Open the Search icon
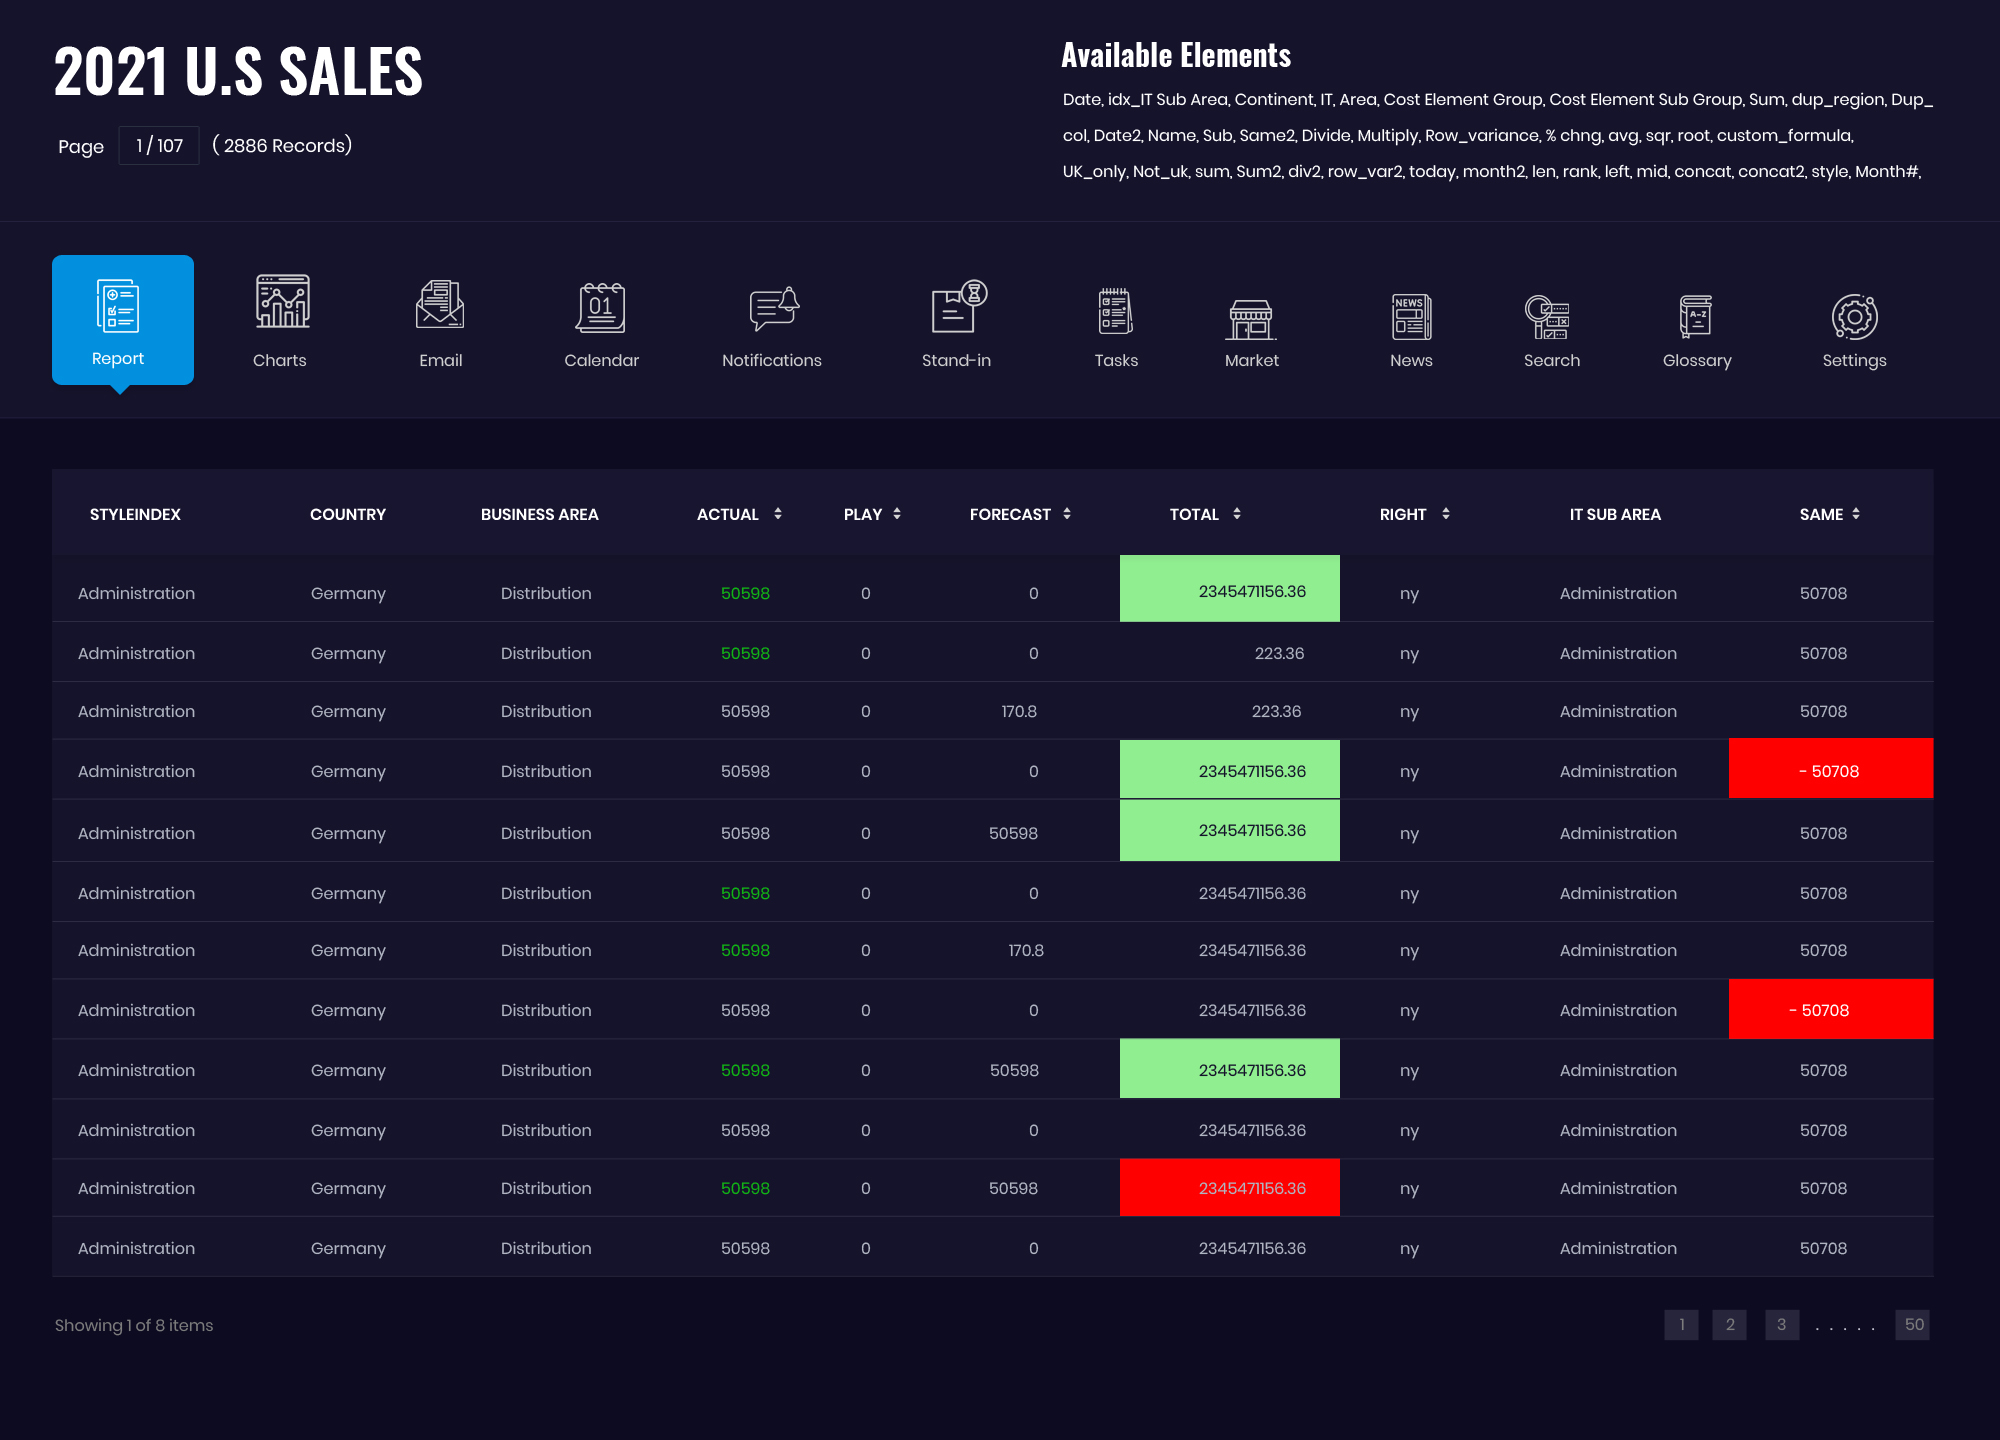Image resolution: width=2000 pixels, height=1440 pixels. coord(1547,317)
